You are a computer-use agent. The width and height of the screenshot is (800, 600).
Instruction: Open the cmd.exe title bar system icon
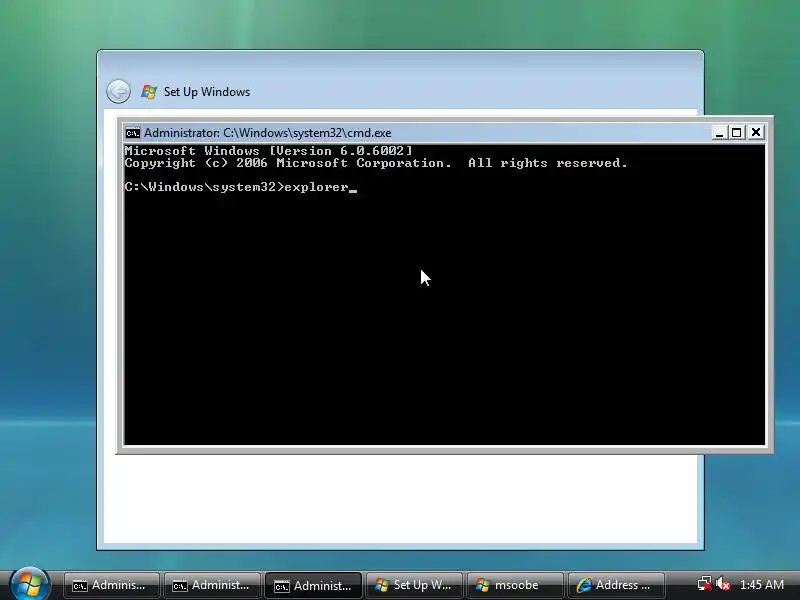point(133,133)
